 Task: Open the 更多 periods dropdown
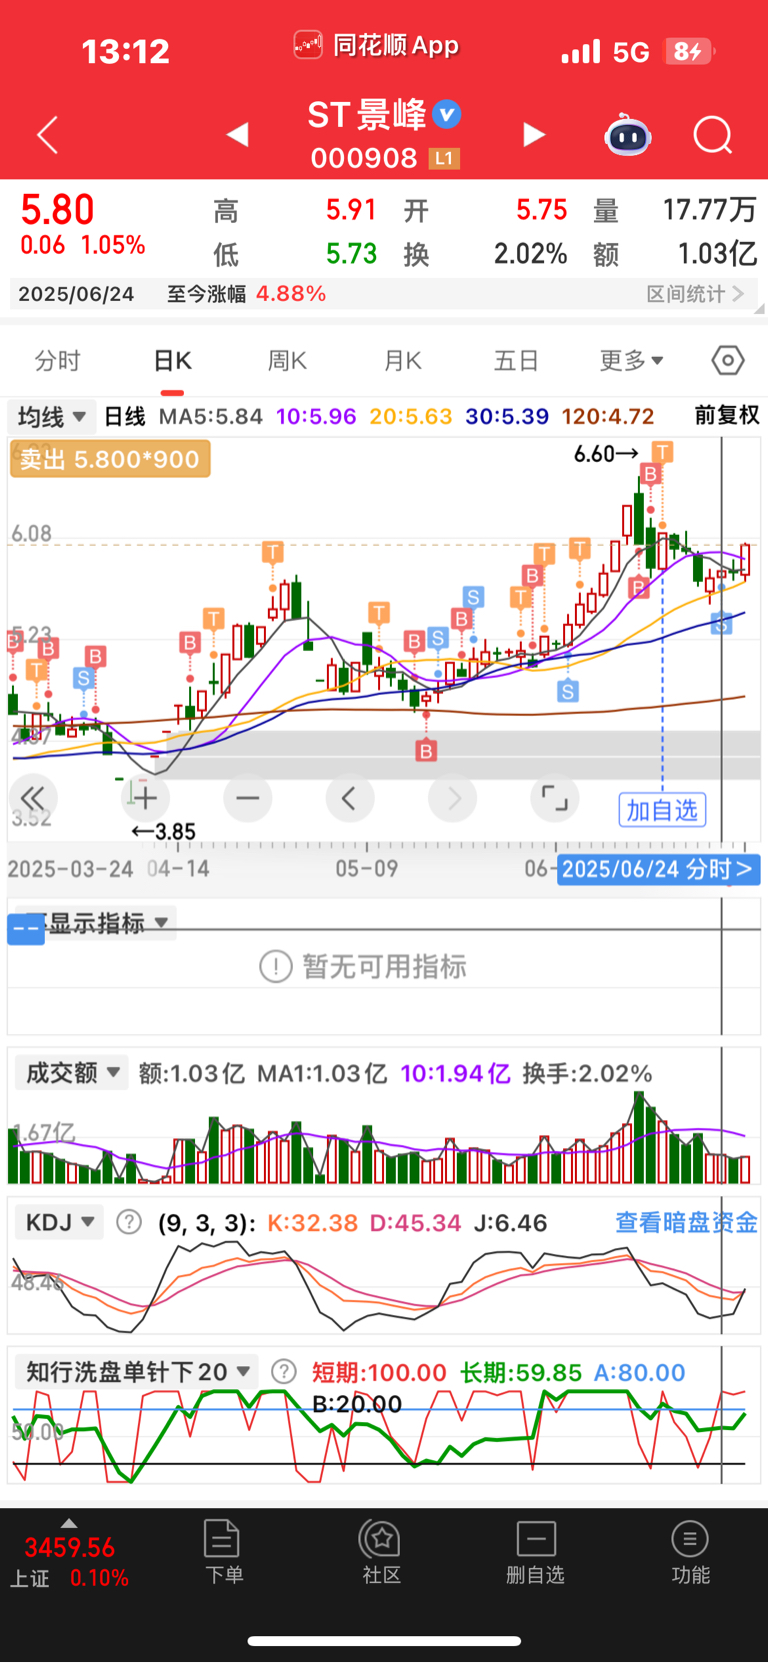631,361
